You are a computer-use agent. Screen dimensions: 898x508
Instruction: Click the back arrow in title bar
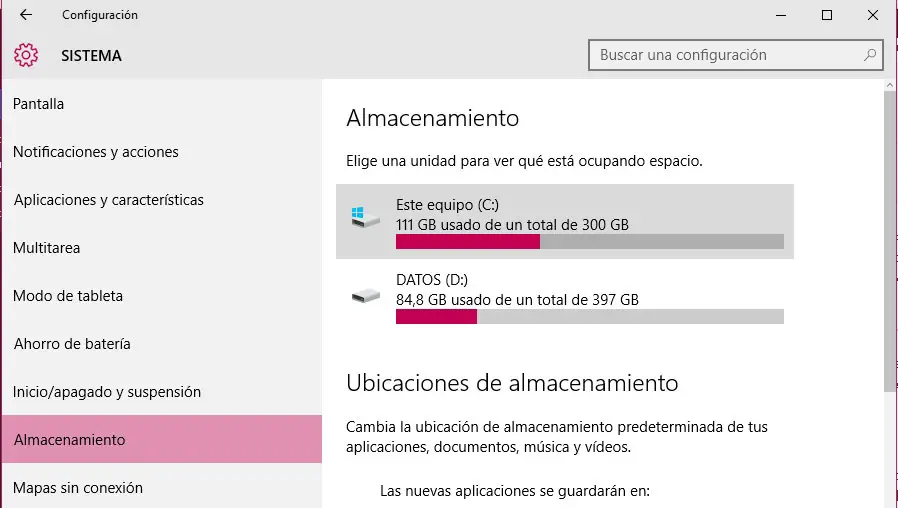[26, 15]
